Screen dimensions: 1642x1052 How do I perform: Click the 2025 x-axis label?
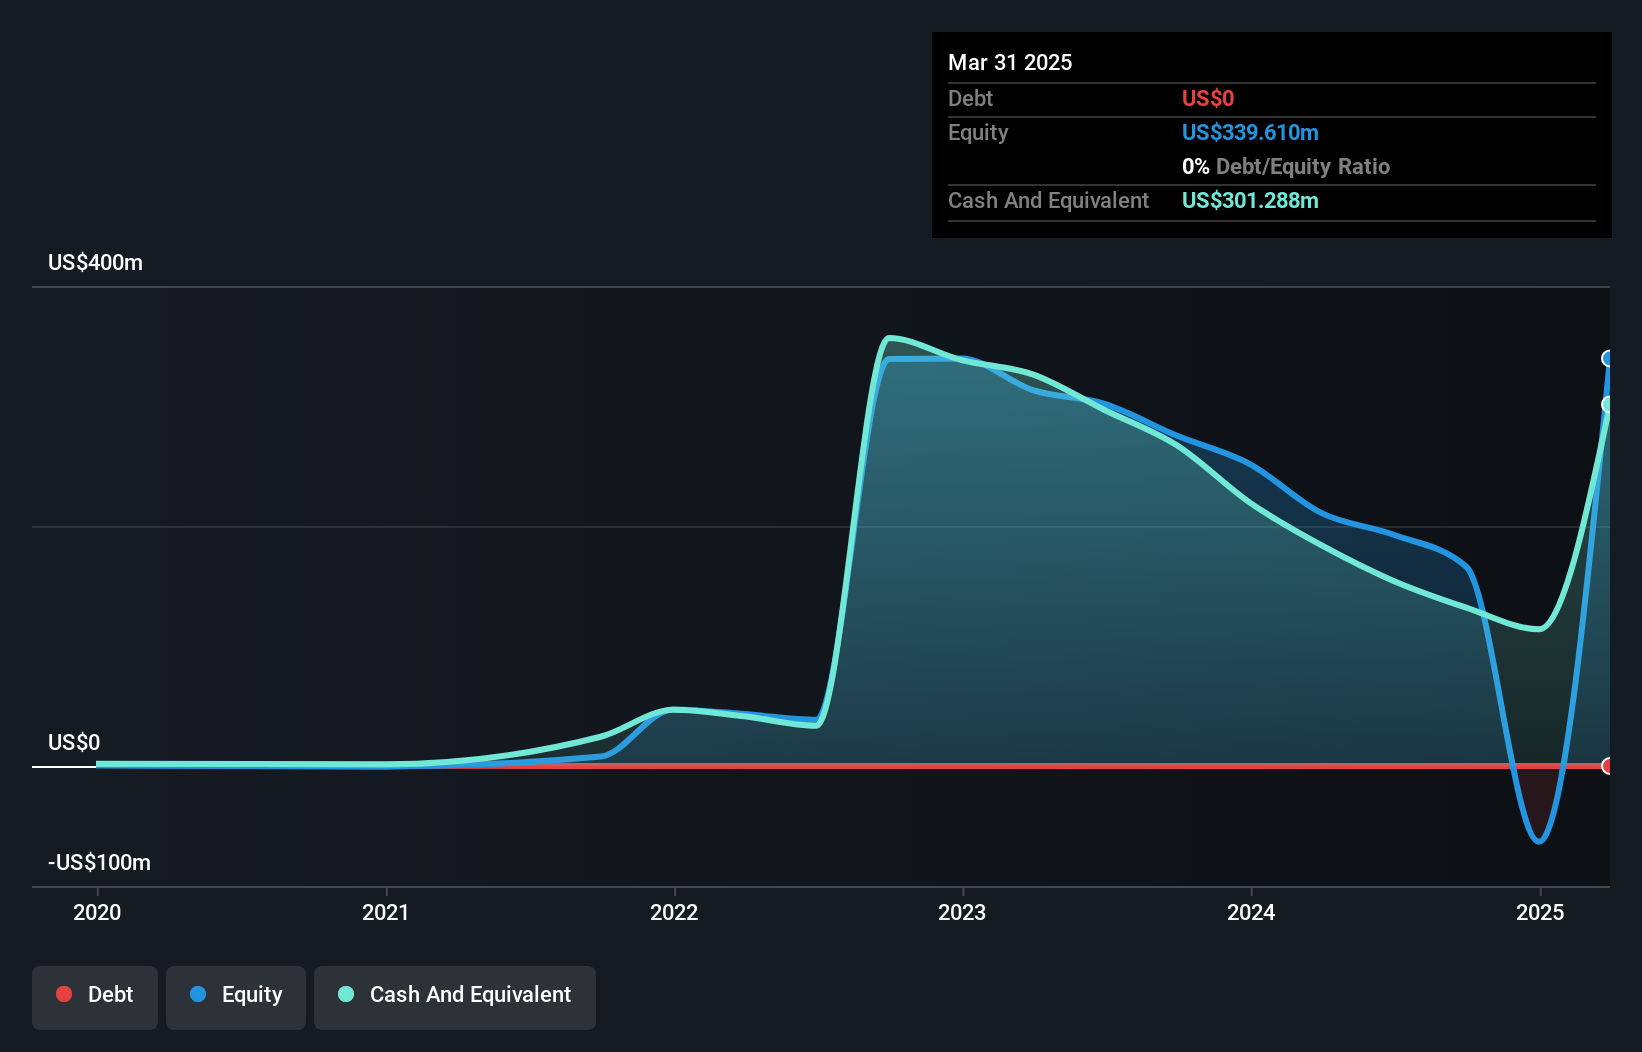coord(1540,912)
